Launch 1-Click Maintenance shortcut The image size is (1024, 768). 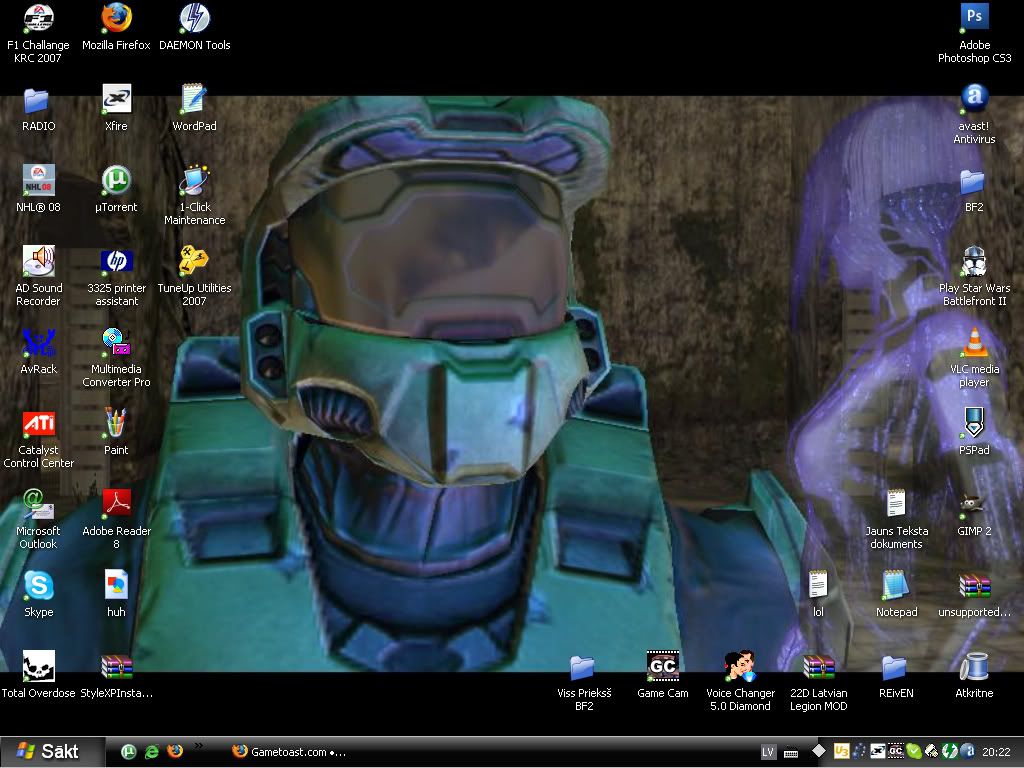195,195
